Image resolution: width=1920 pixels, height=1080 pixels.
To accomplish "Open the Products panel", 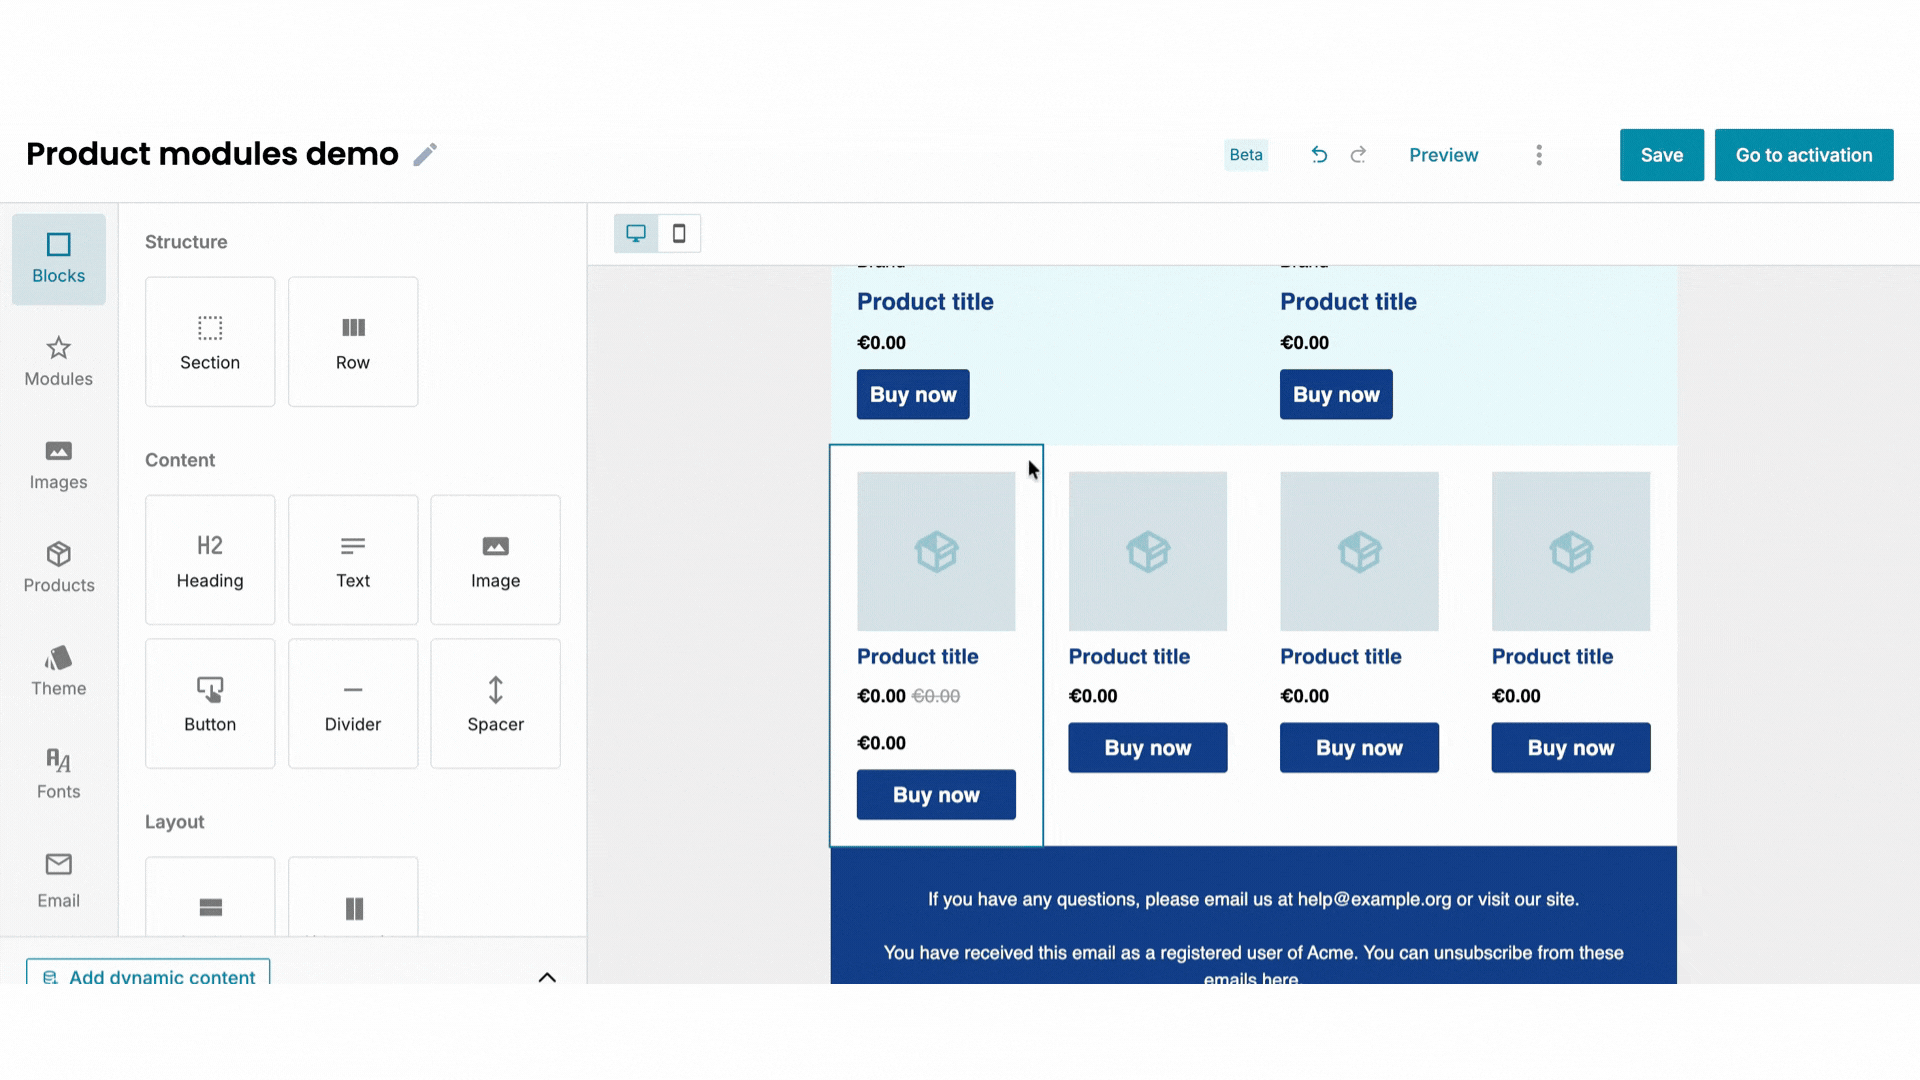I will tap(58, 568).
